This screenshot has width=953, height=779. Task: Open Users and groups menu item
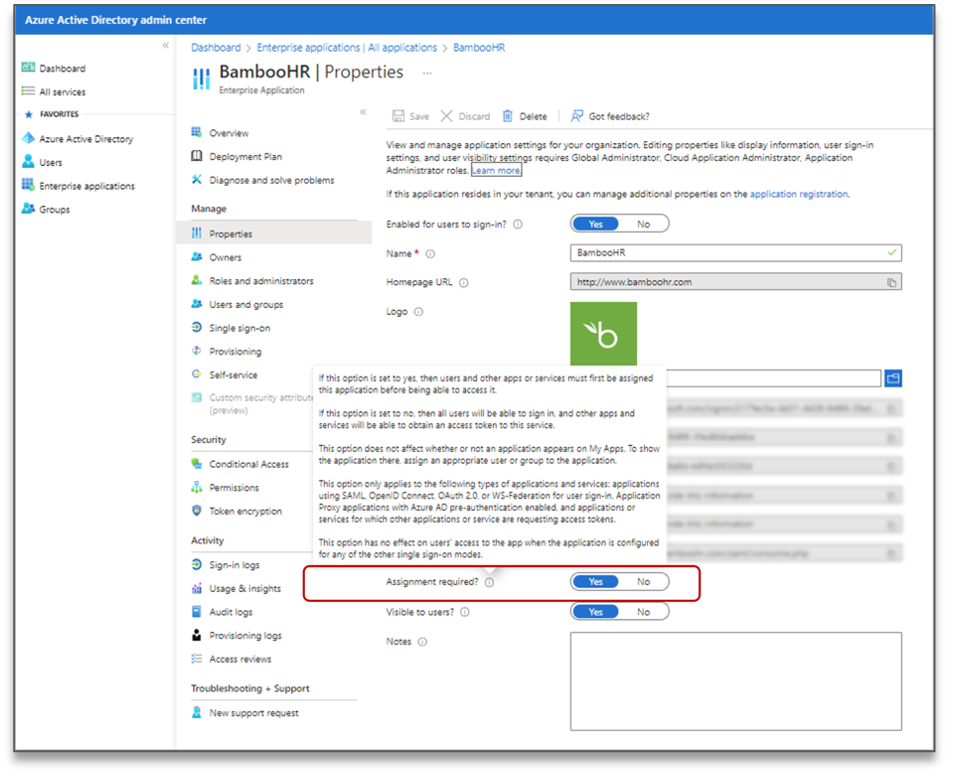pyautogui.click(x=246, y=305)
